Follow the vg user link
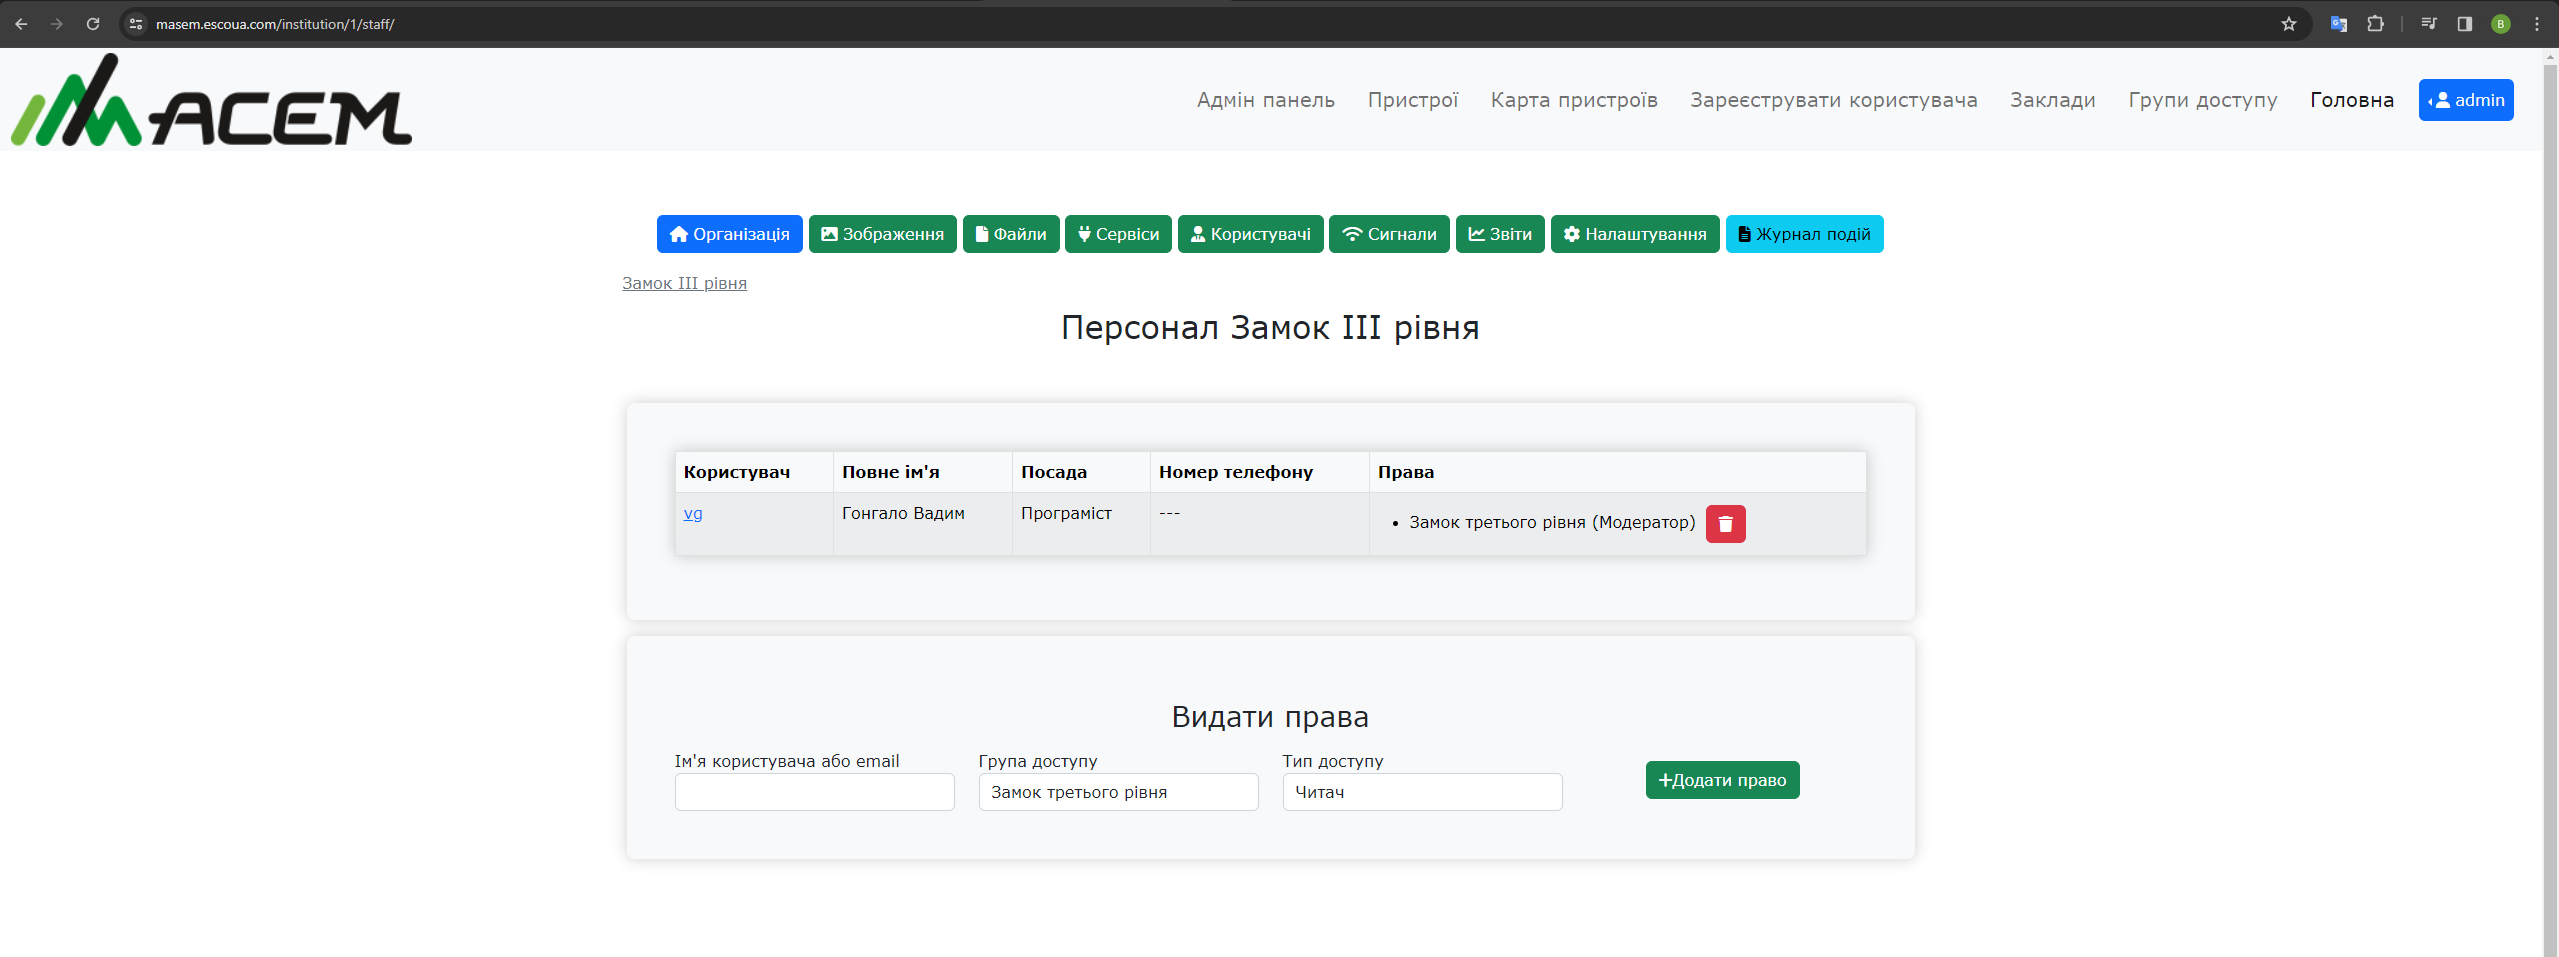 pos(693,513)
